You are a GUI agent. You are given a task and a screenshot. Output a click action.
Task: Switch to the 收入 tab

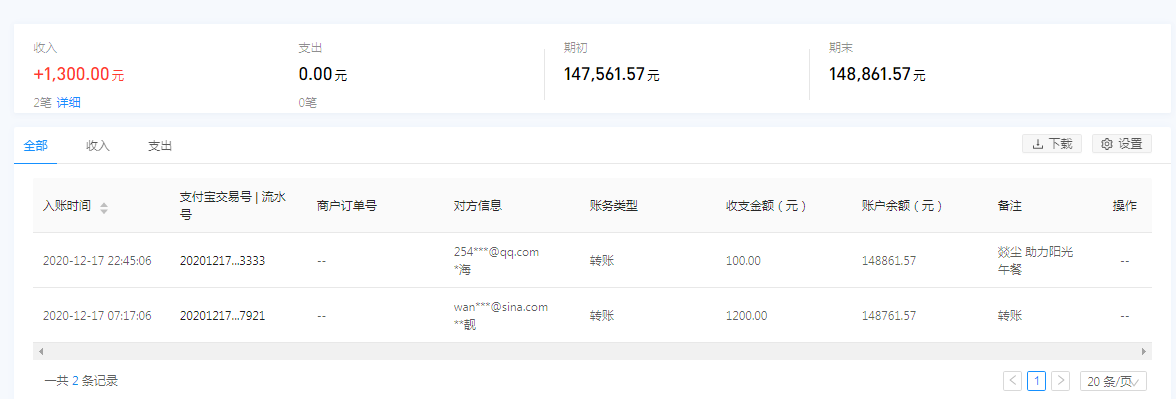point(98,146)
